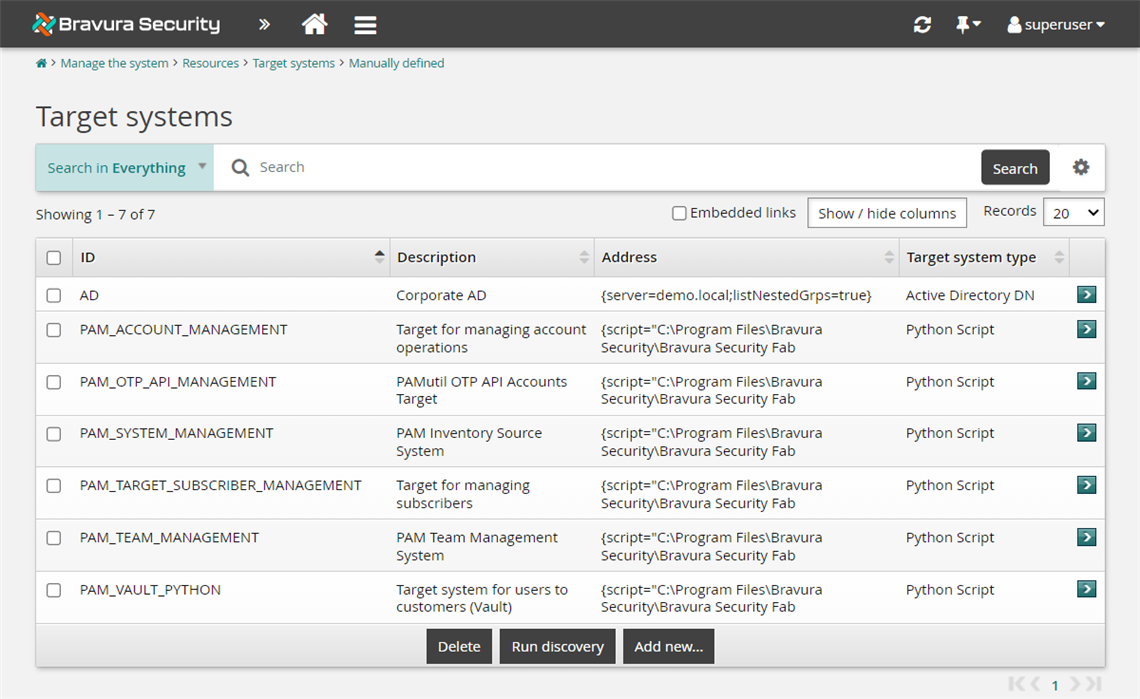Open the green detail arrow on the AD row

pyautogui.click(x=1086, y=295)
